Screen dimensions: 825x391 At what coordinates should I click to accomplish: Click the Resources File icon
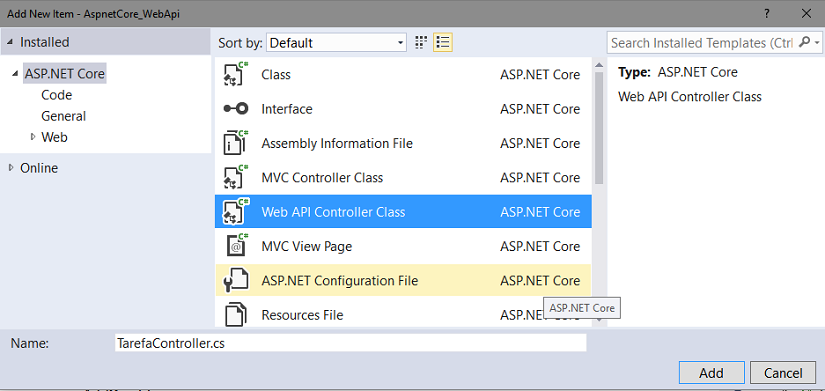click(x=236, y=315)
